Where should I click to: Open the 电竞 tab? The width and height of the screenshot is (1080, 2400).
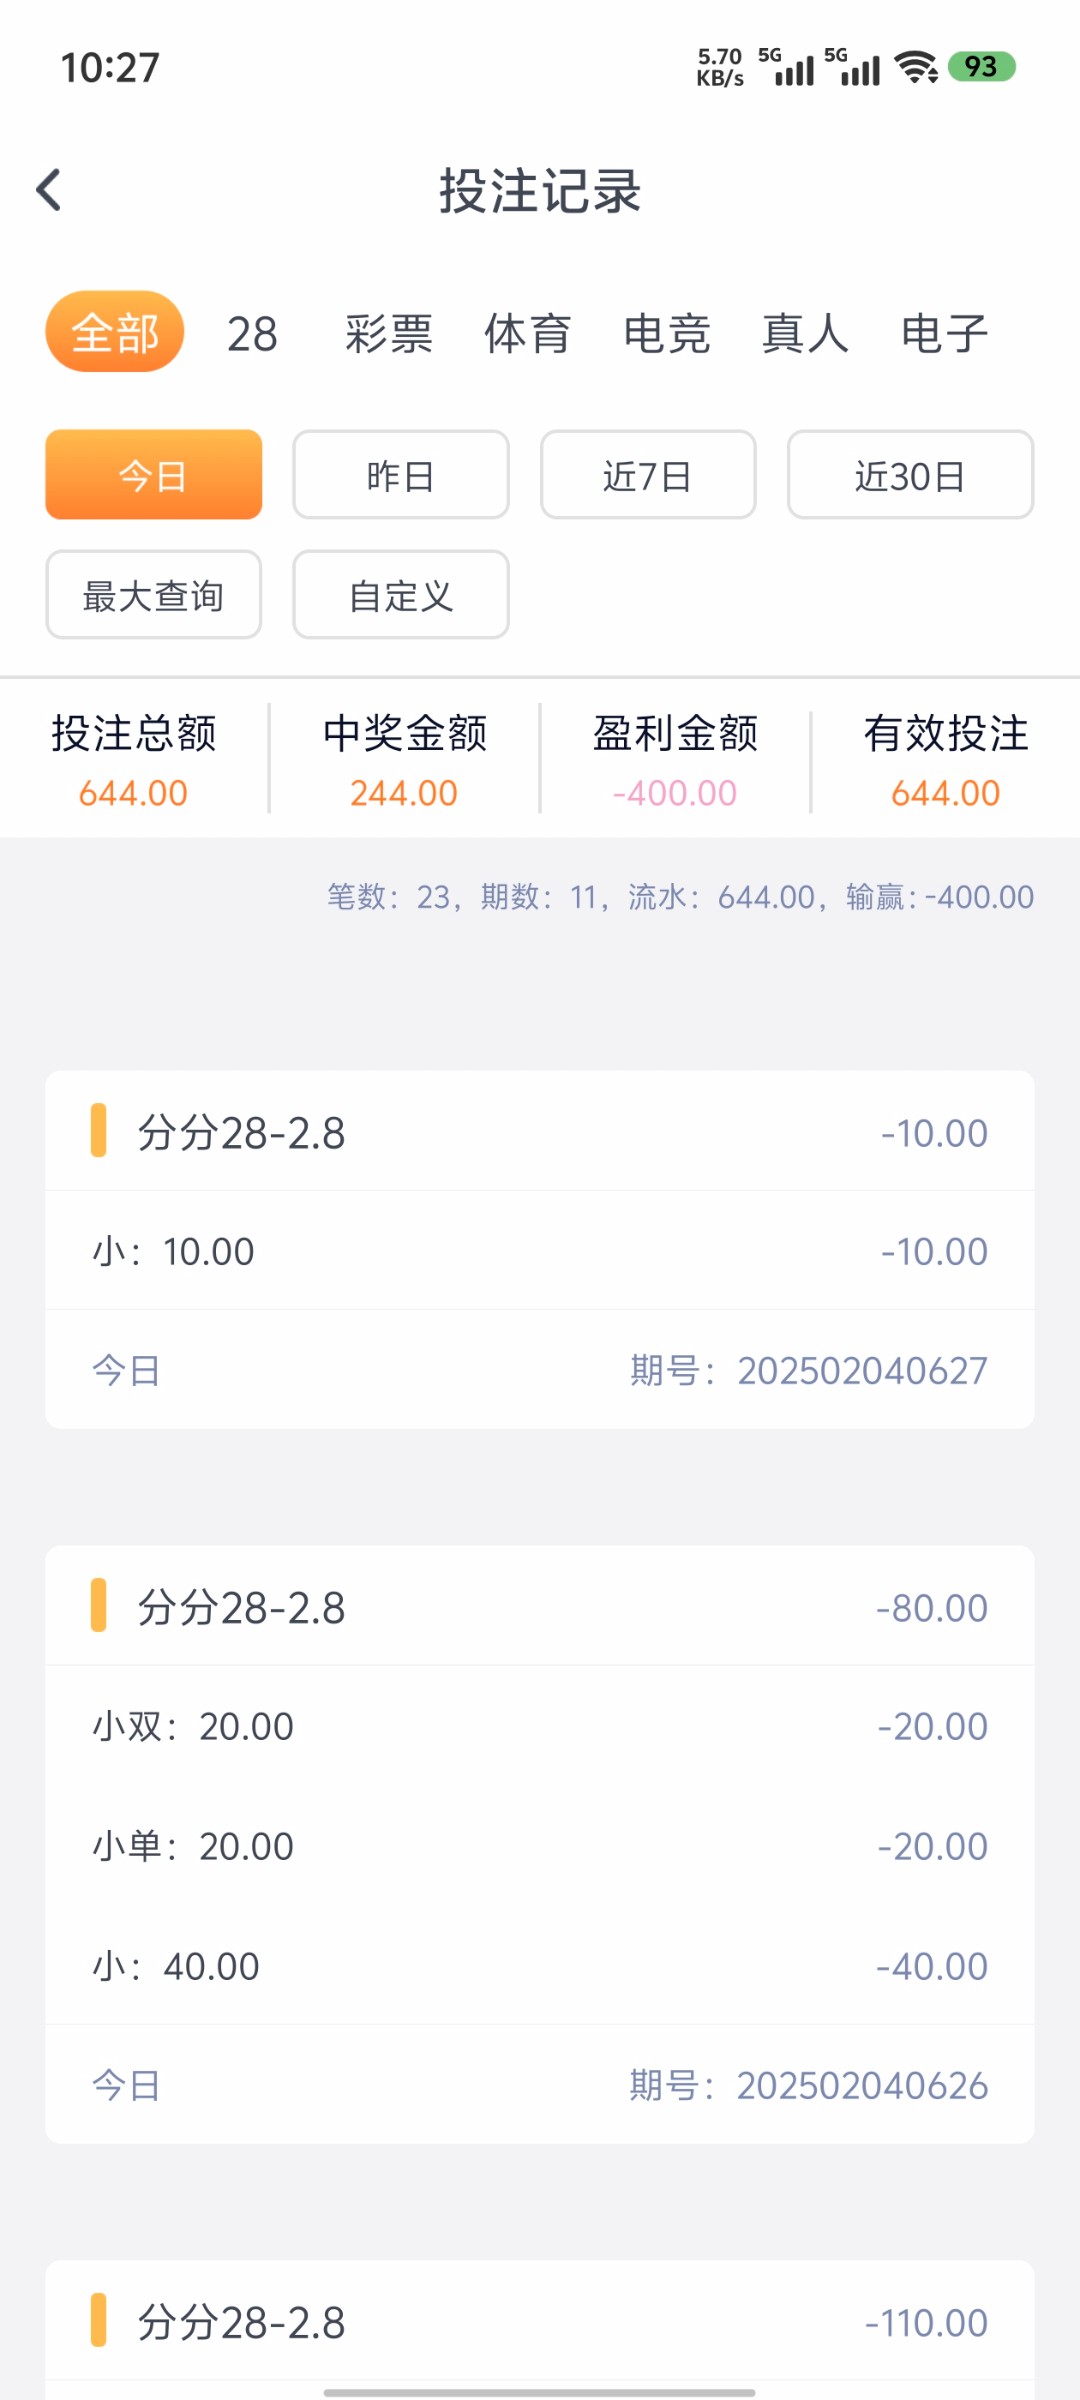click(667, 334)
